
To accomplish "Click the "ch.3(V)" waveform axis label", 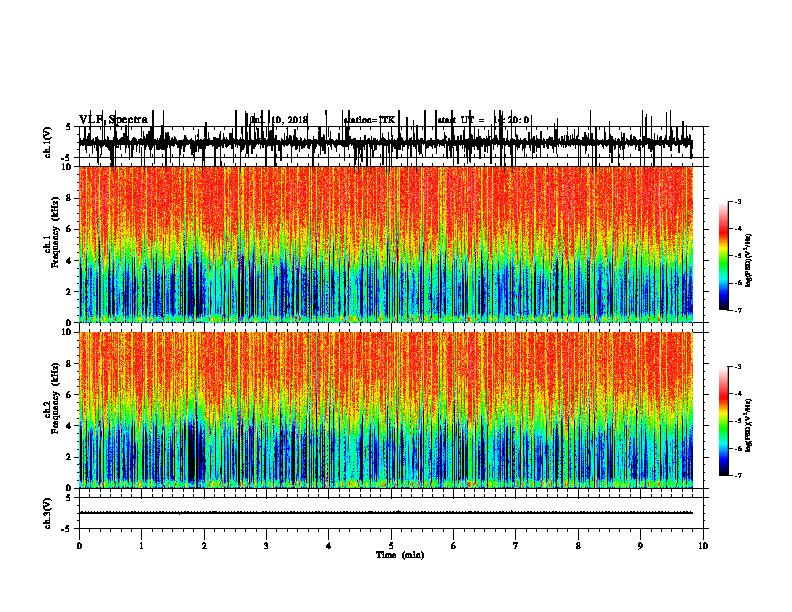I will (48, 513).
